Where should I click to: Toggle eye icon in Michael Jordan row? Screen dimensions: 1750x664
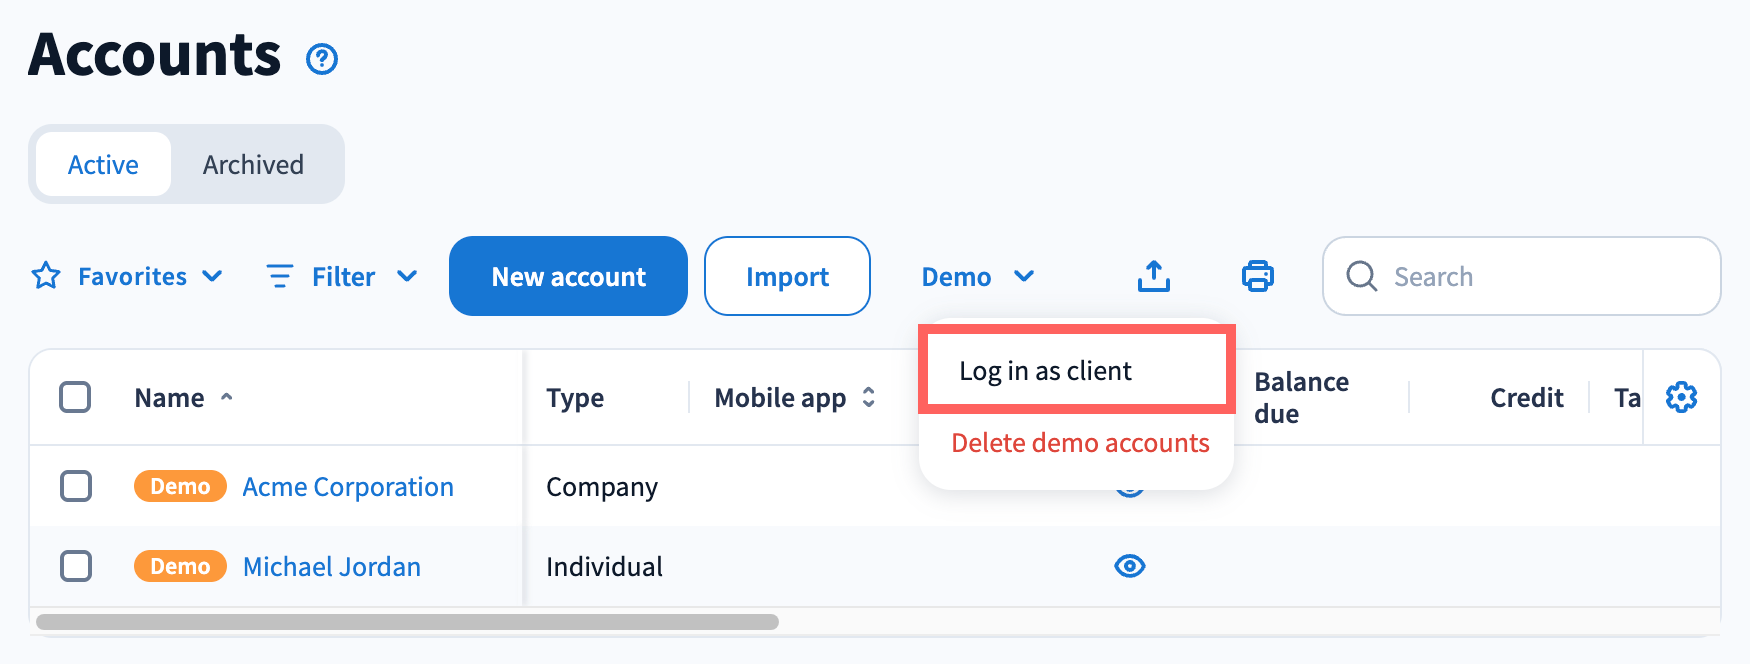point(1129,566)
